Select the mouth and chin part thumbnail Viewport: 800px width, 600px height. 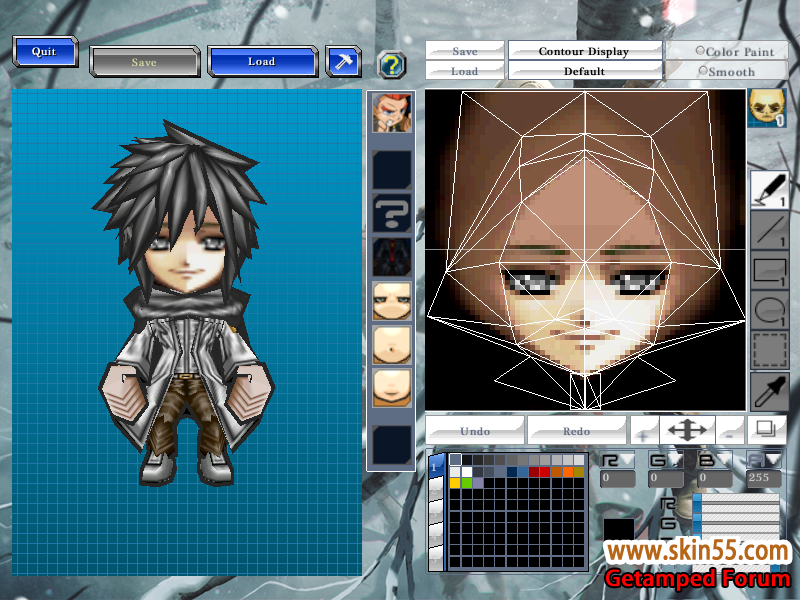391,388
